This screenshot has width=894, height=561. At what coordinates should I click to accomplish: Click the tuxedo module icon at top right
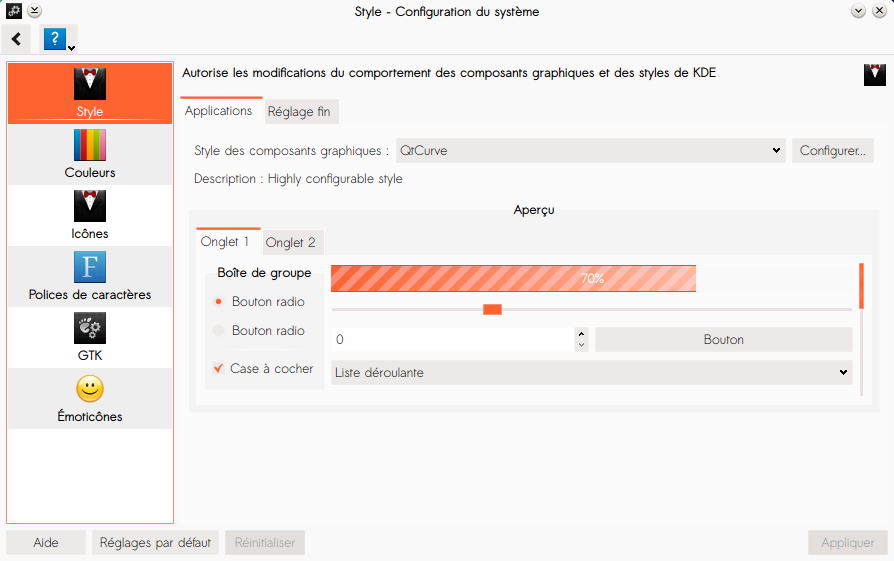(875, 75)
